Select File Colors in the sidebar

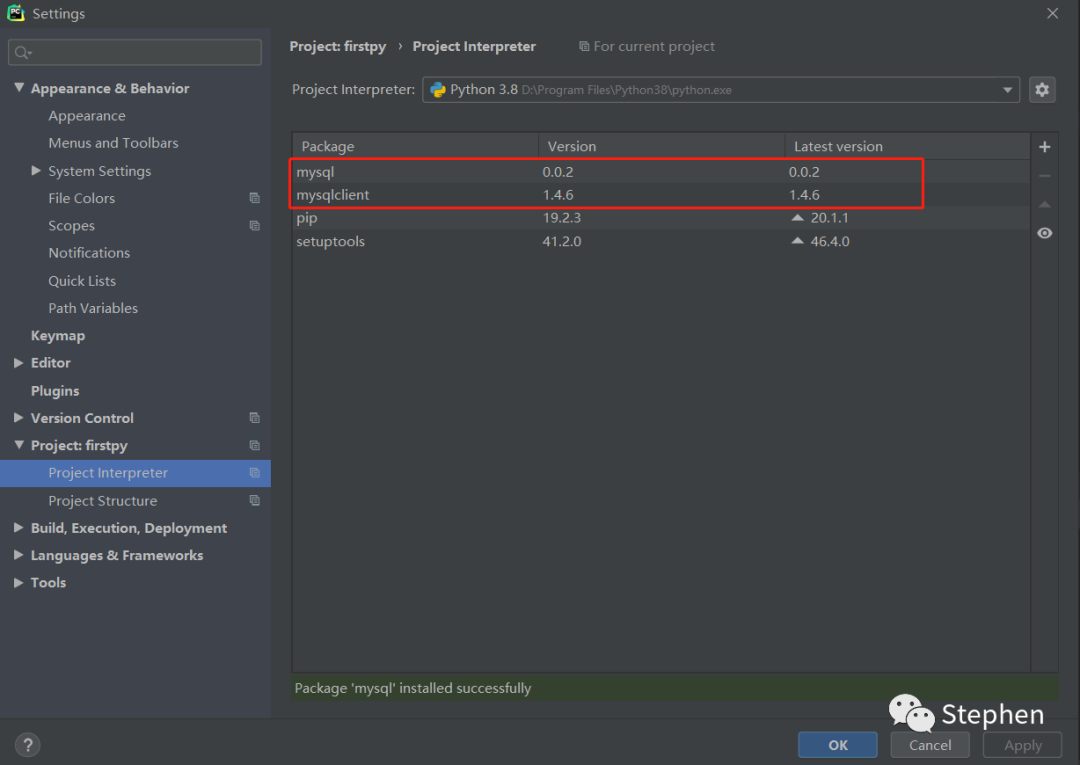(81, 198)
